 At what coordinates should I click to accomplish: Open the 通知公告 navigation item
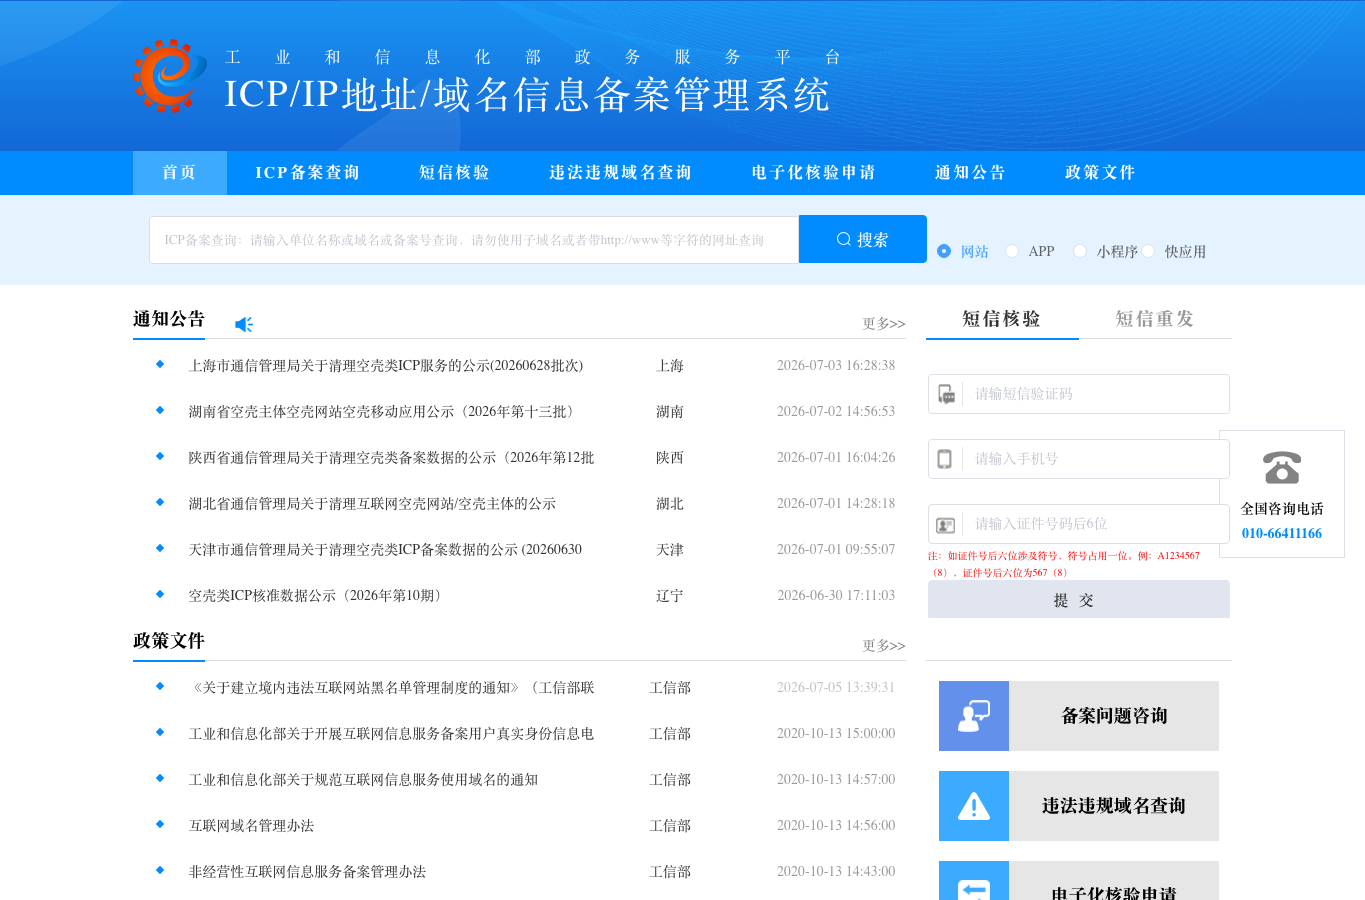[x=971, y=173]
